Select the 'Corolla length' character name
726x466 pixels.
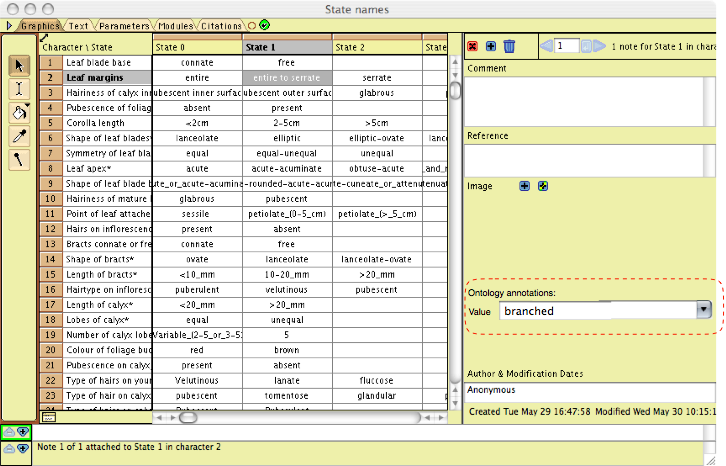click(107, 123)
